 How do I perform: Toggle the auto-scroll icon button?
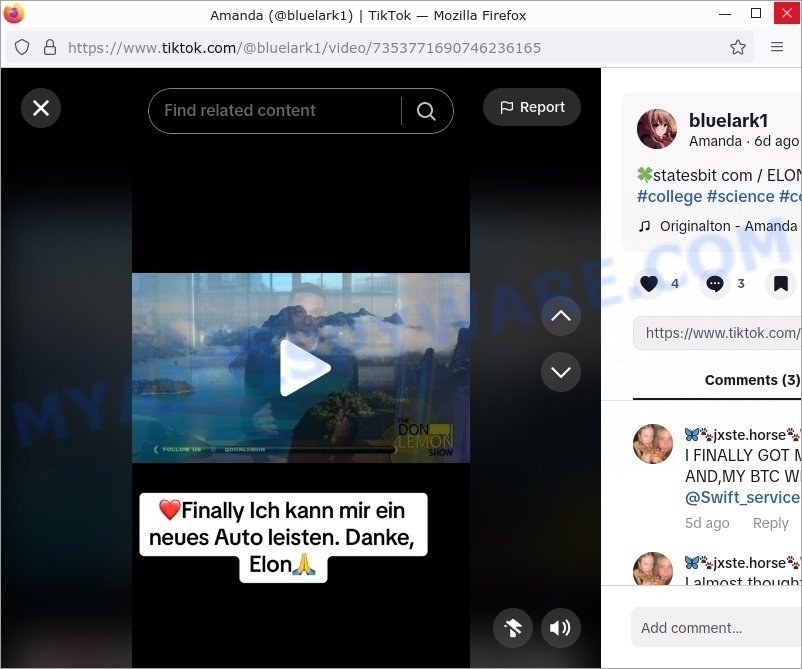513,628
